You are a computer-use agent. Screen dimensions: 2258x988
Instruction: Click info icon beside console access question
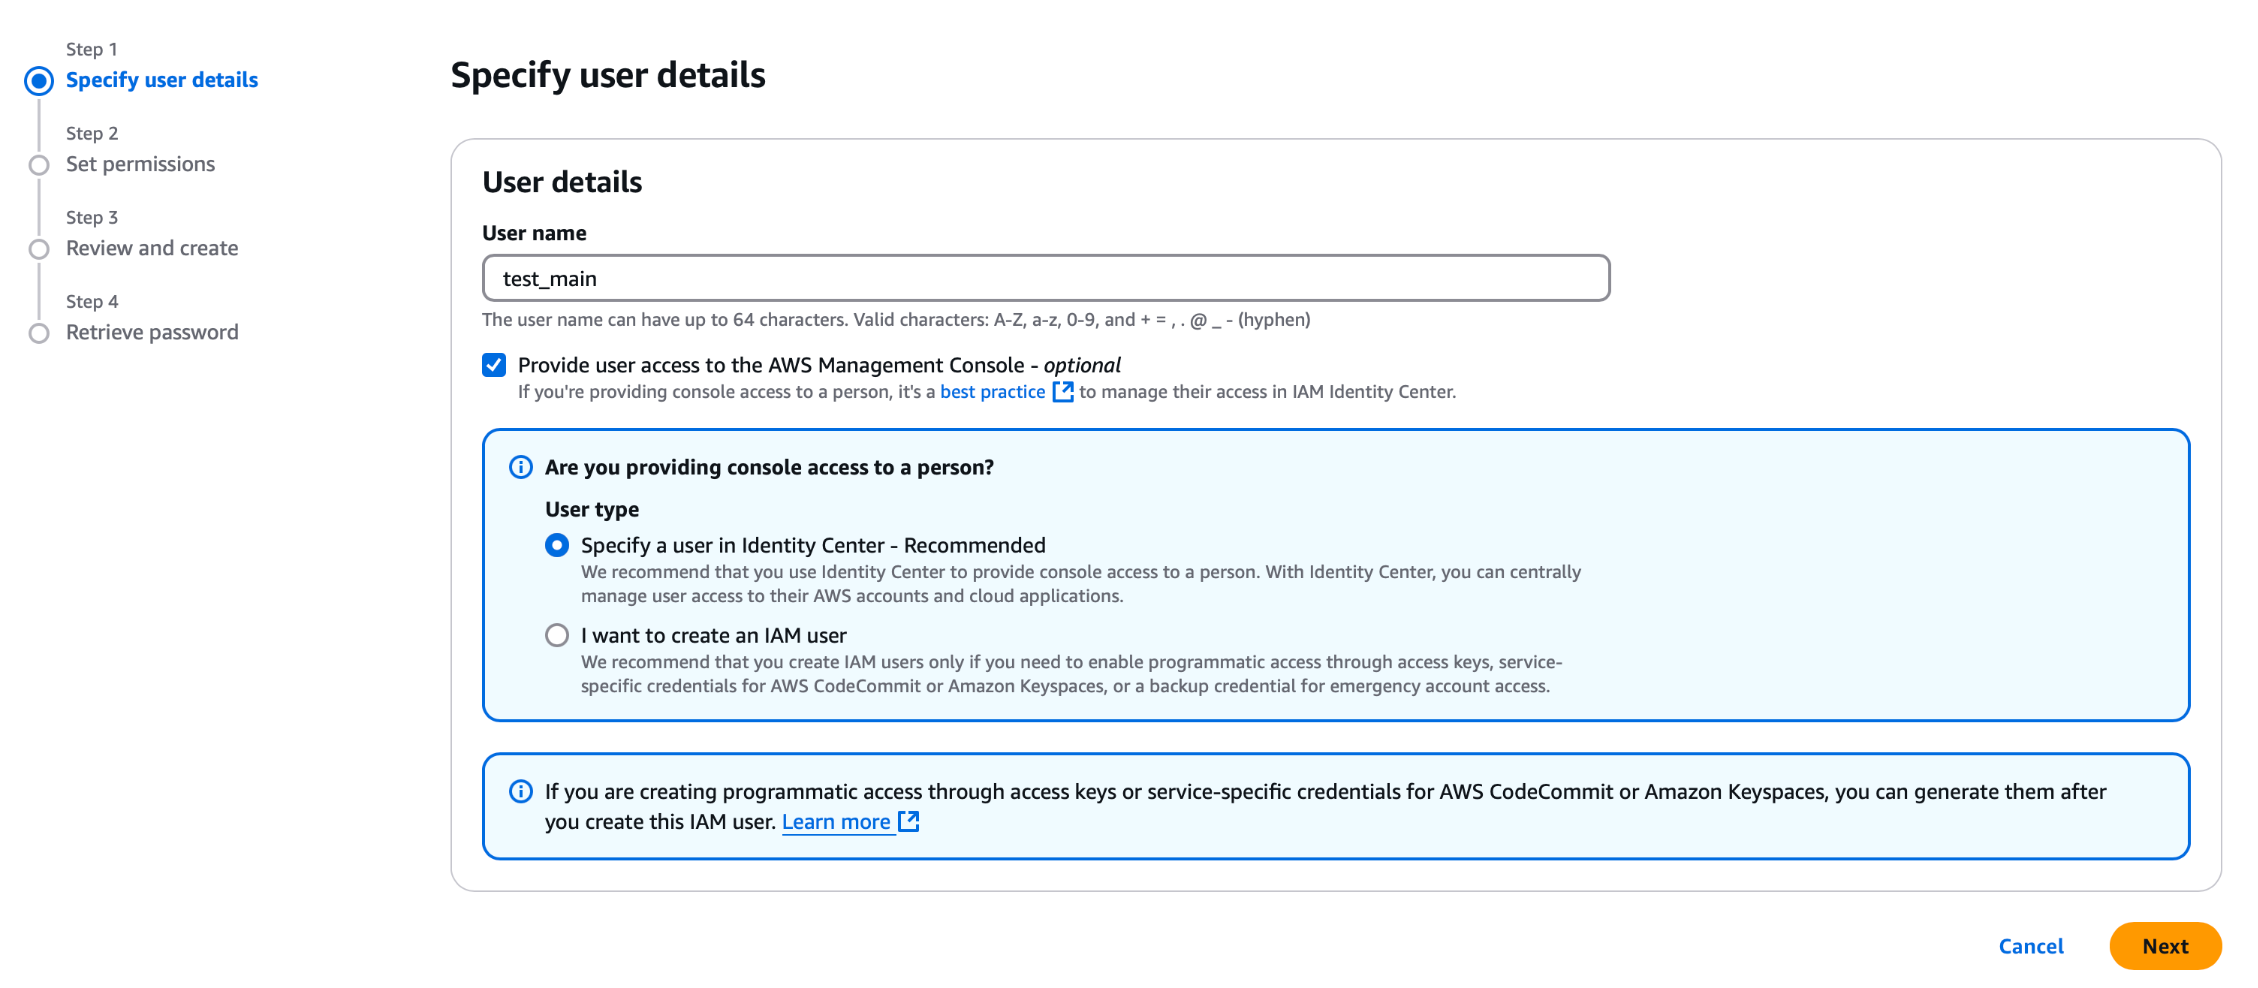(x=521, y=467)
